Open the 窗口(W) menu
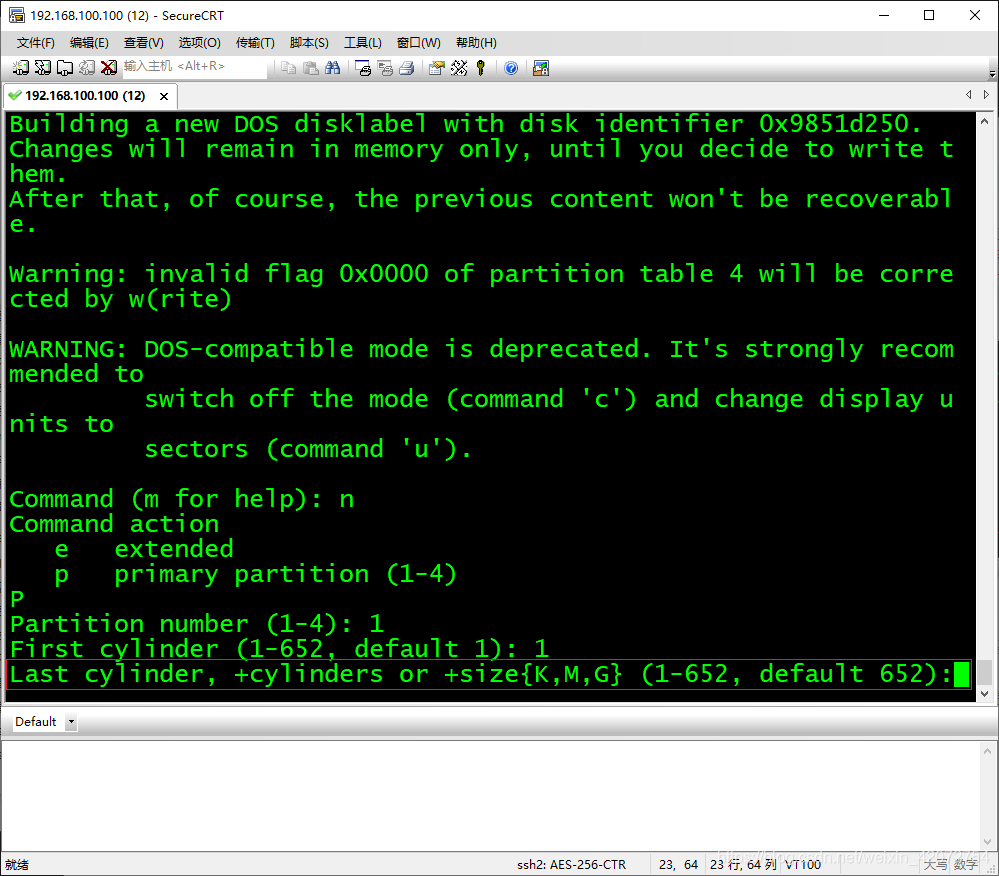999x876 pixels. pos(419,43)
